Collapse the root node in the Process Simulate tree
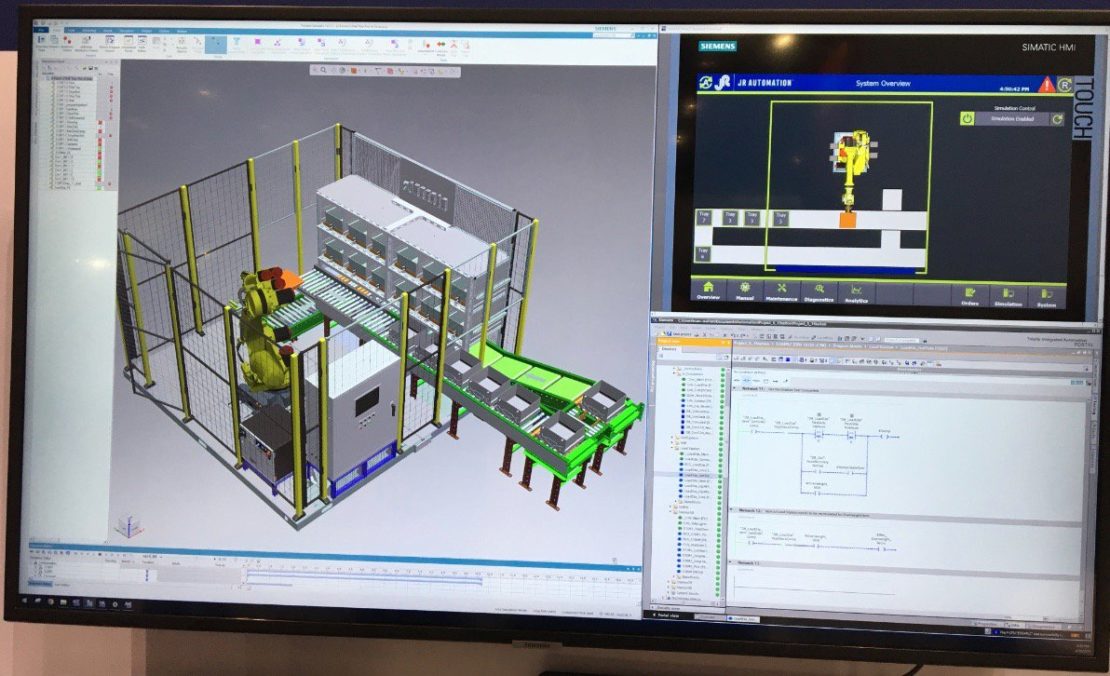Image resolution: width=1110 pixels, height=676 pixels. tap(47, 77)
